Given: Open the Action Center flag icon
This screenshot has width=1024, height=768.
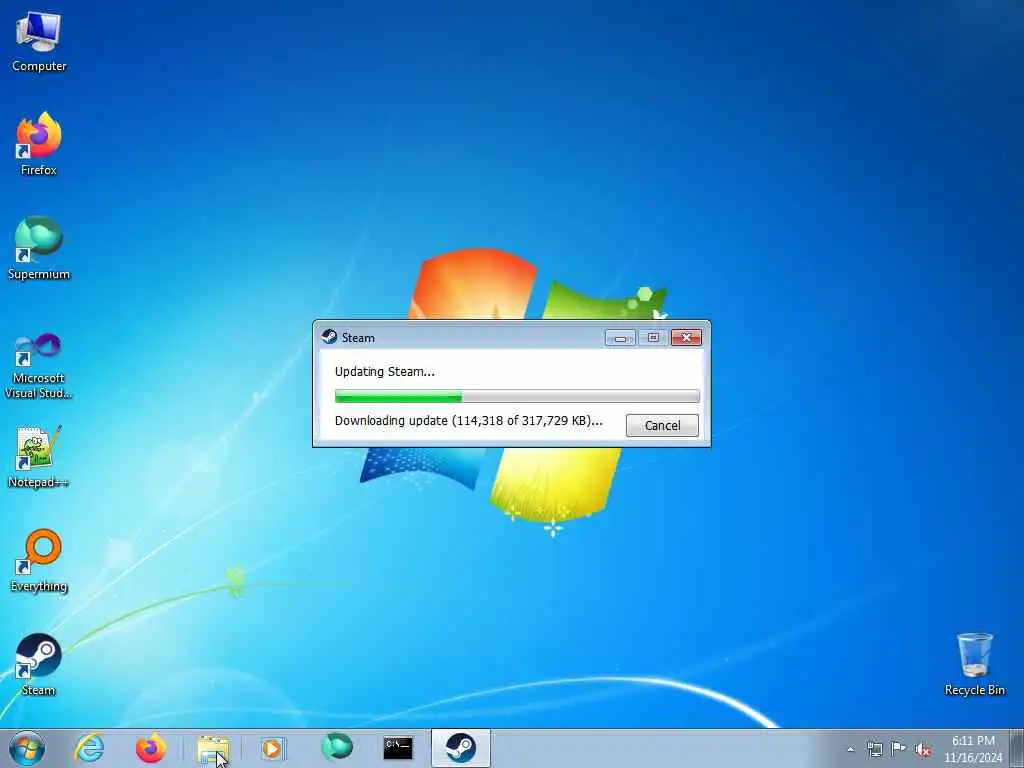Looking at the screenshot, I should pyautogui.click(x=899, y=749).
